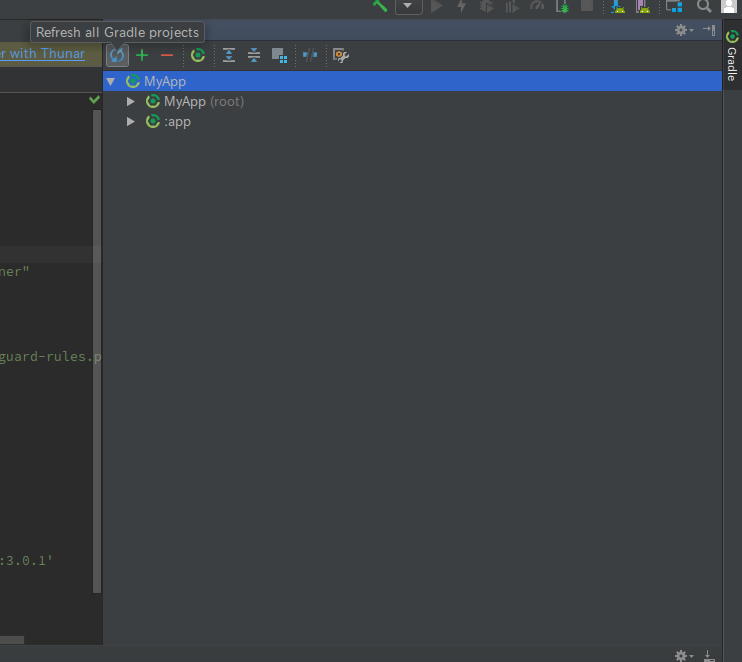Toggle the task grouping icon
The width and height of the screenshot is (742, 662).
point(279,55)
